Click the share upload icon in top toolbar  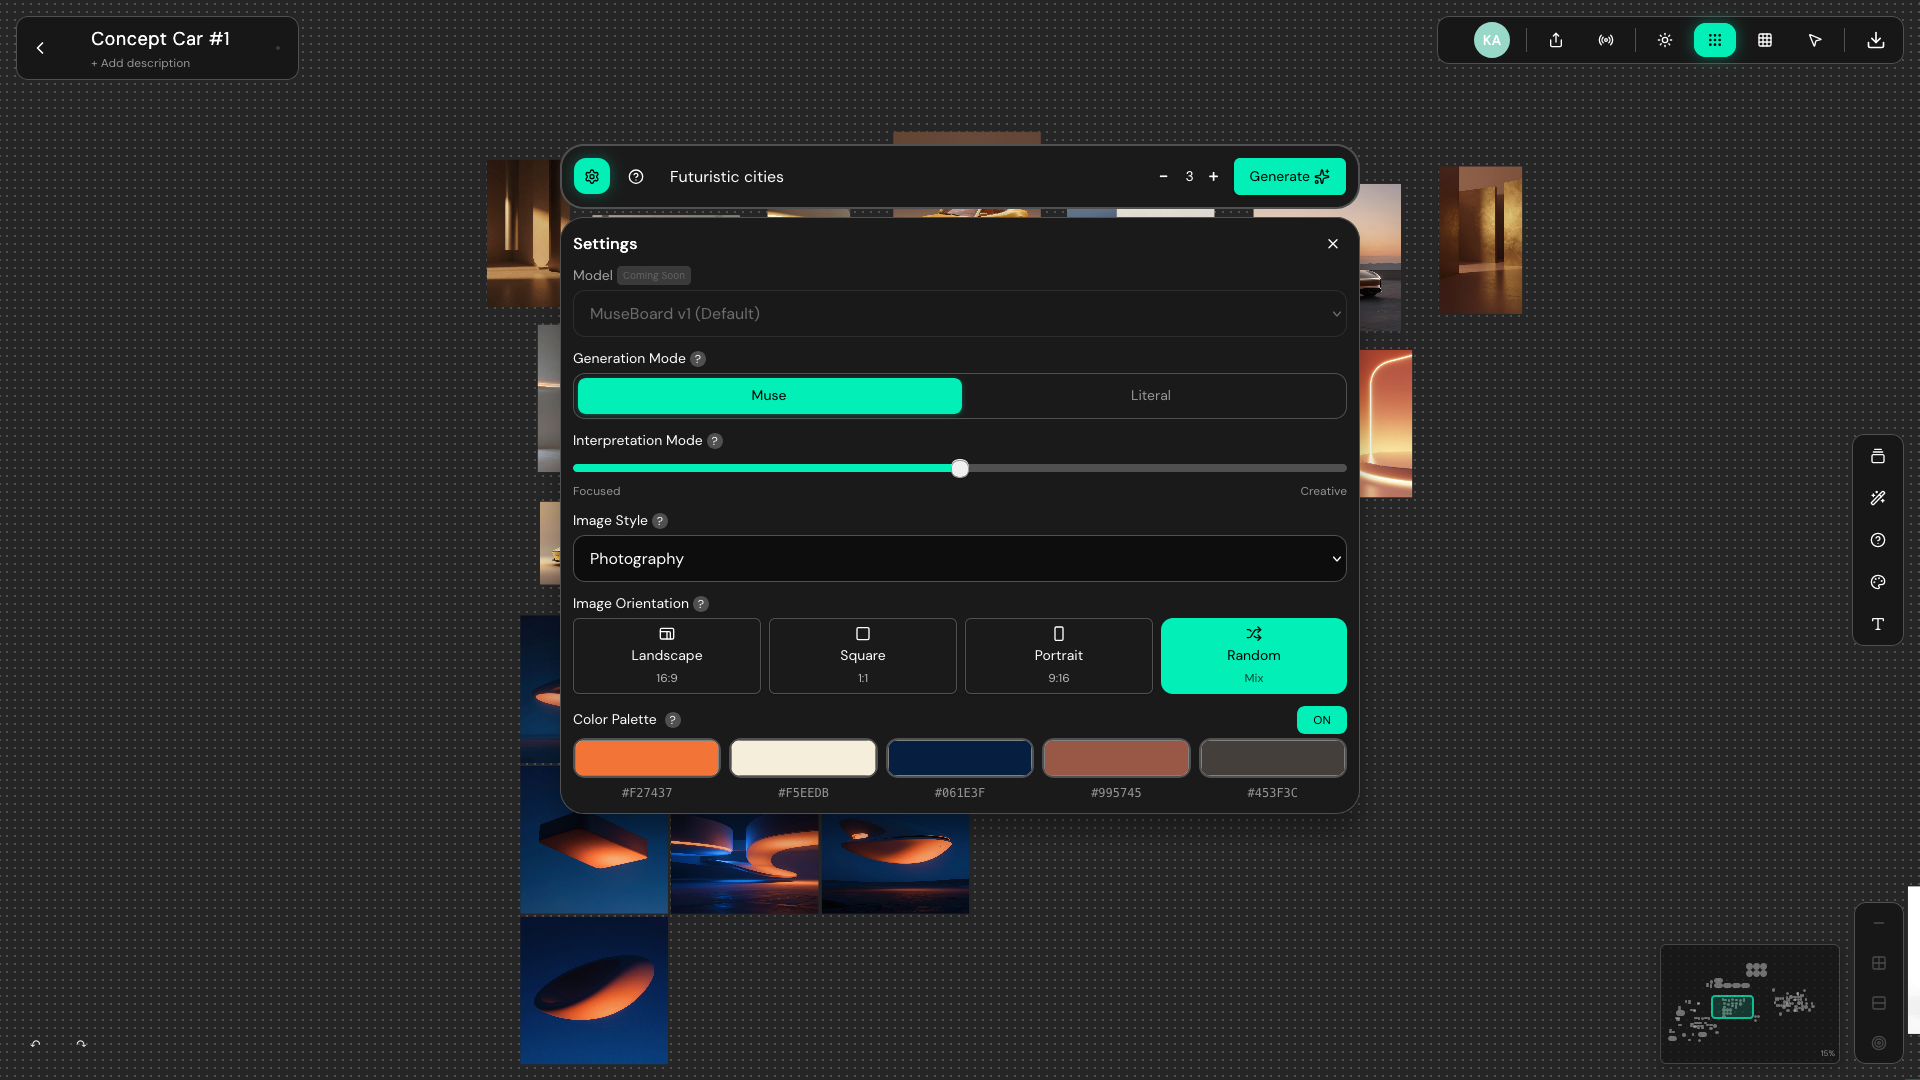pos(1556,40)
